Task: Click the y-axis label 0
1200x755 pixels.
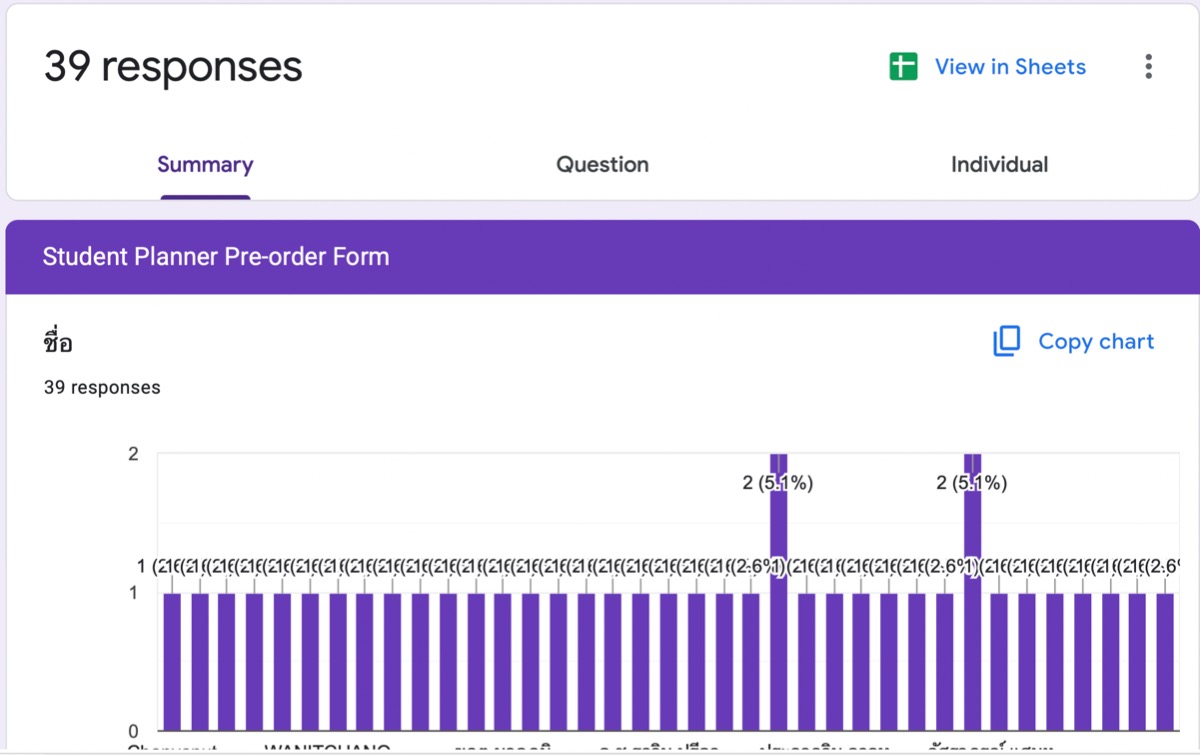Action: (x=133, y=731)
